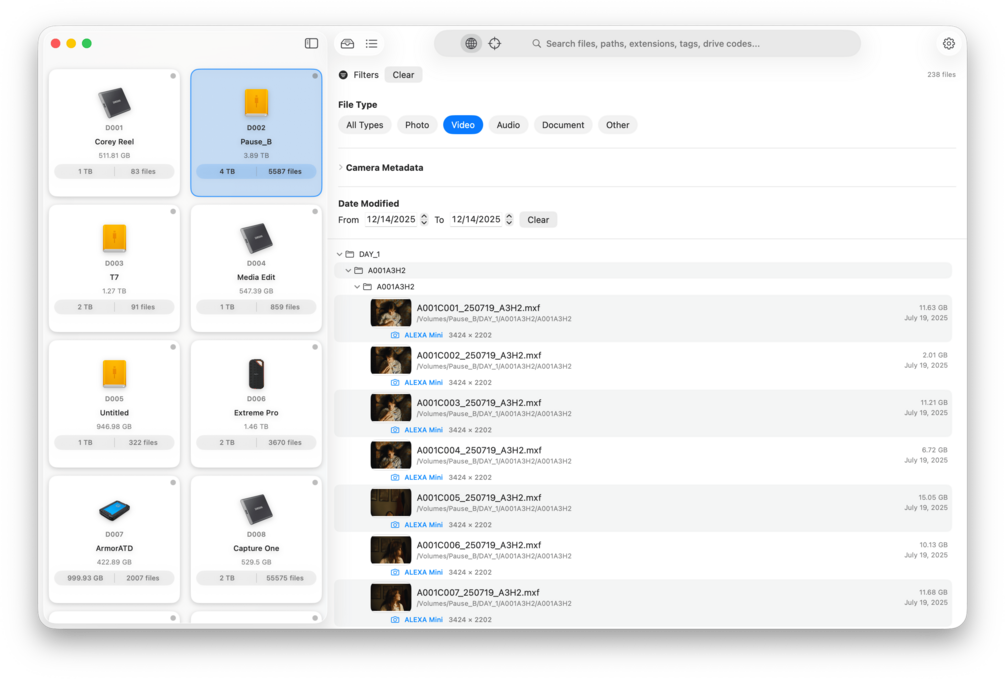Click the status dot on ArmorATD card
Viewport: 1005px width, 679px height.
[173, 482]
